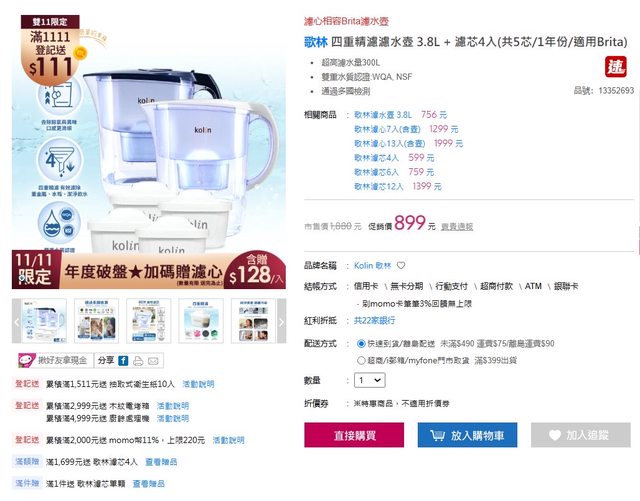Open 濾心相容Brita濾水壺 category link
This screenshot has height=501, width=640.
[346, 21]
